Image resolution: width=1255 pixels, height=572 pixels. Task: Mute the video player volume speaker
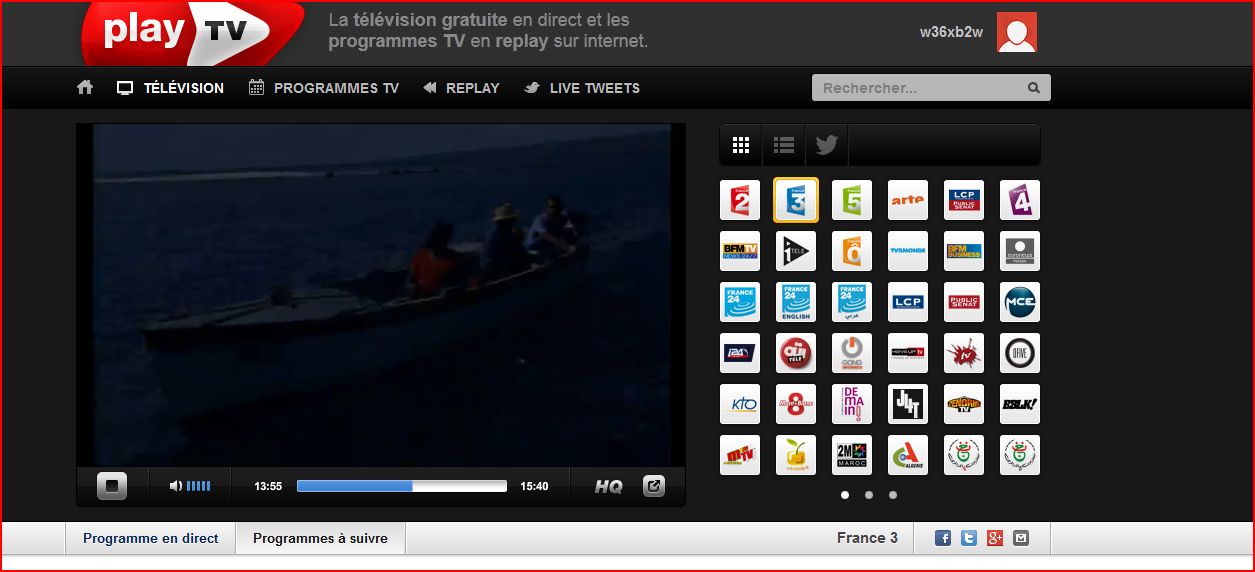point(176,486)
